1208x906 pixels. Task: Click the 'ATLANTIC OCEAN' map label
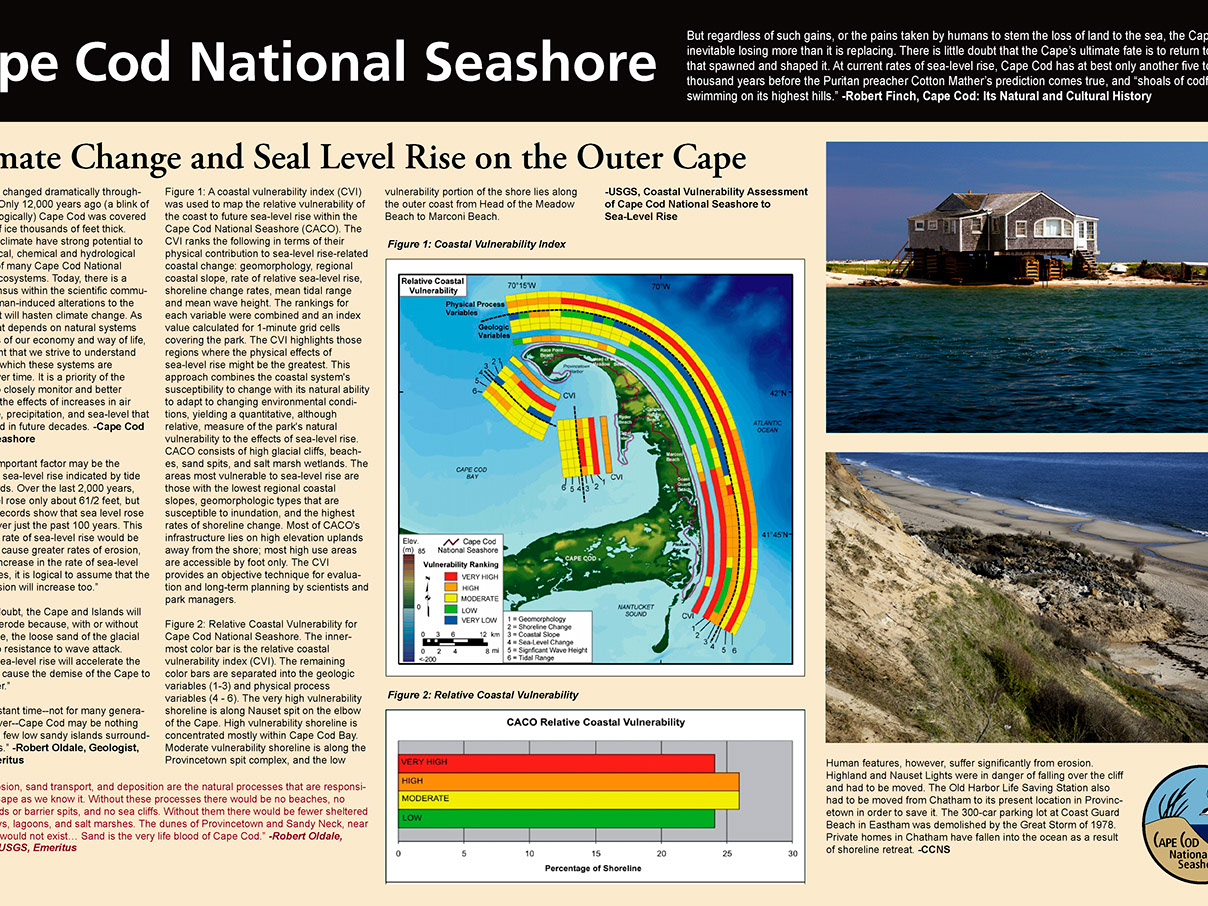[767, 425]
